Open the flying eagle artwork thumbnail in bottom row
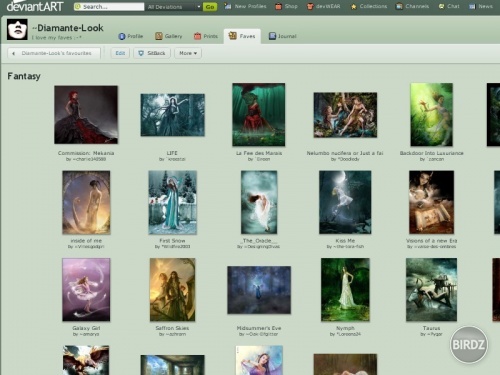Image resolution: width=500 pixels, height=375 pixels. pos(86,360)
